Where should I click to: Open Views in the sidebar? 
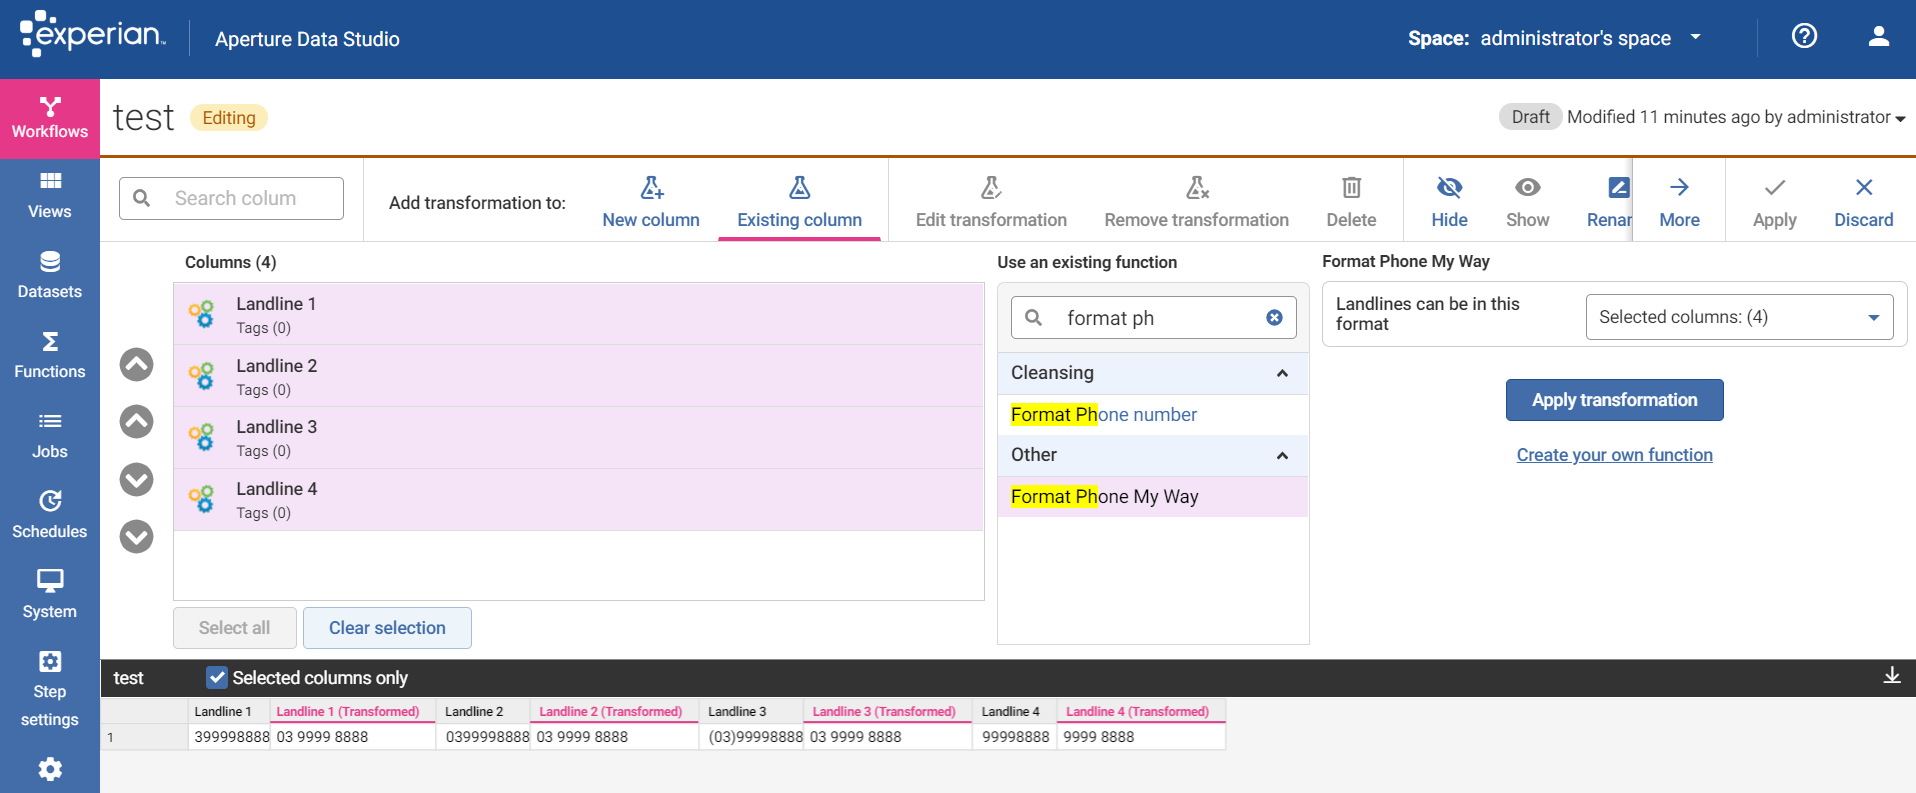[x=50, y=196]
